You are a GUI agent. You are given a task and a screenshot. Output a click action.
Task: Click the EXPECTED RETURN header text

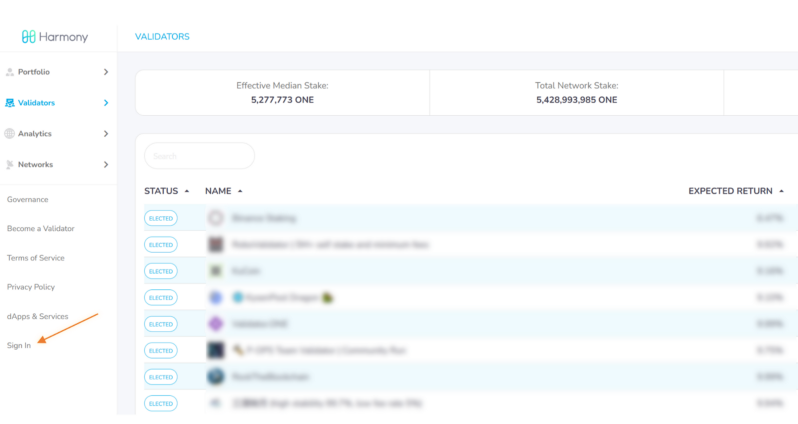click(x=730, y=191)
